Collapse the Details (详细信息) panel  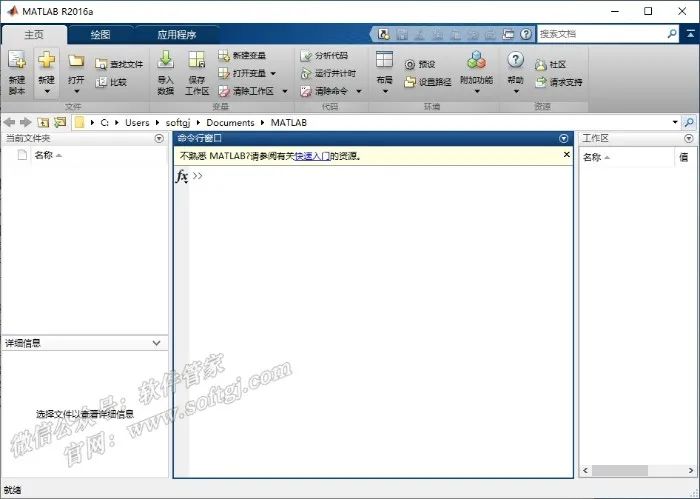[156, 343]
